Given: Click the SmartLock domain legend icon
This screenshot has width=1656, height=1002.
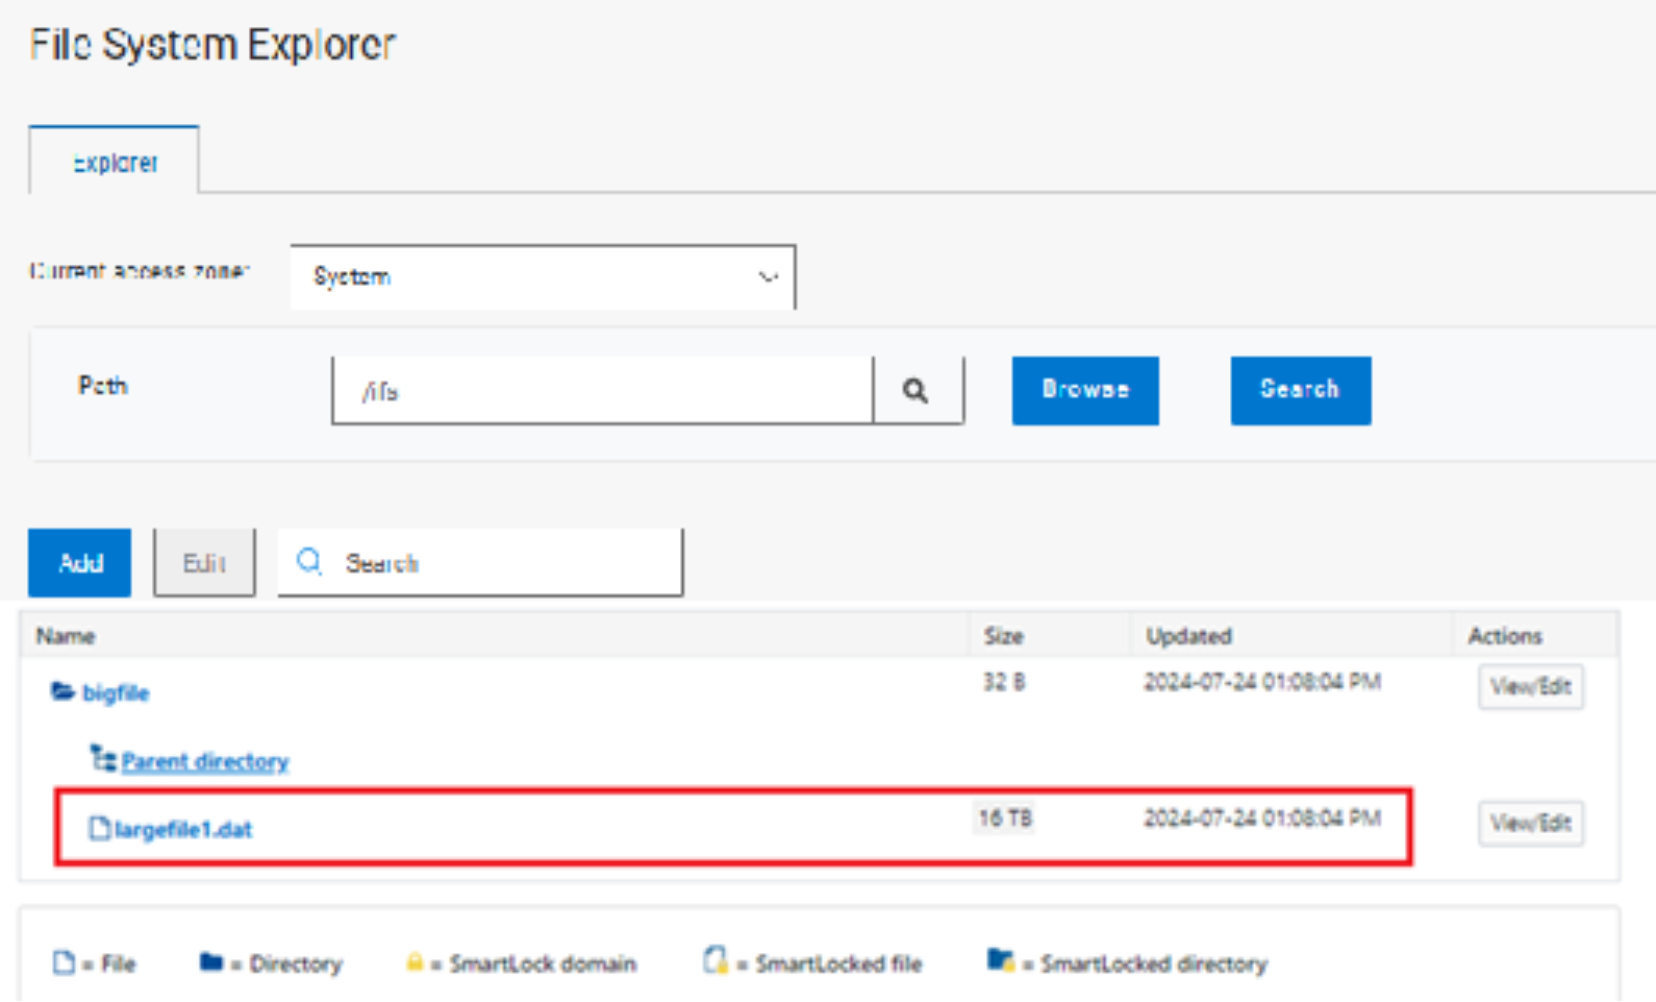Looking at the screenshot, I should click(x=415, y=962).
